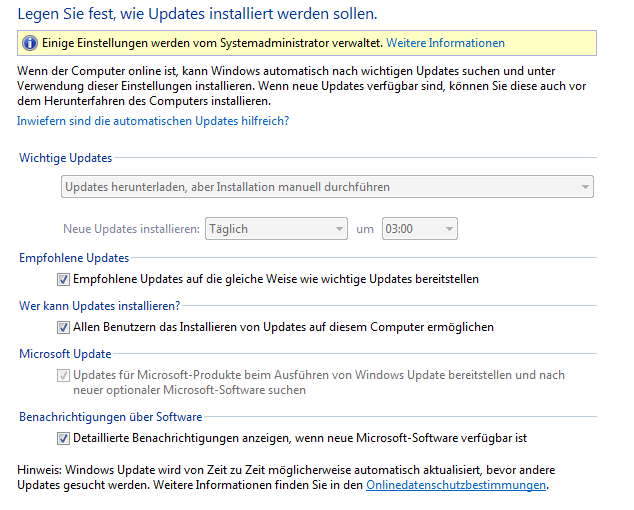
Task: Expand the Wichtige Updates combo box
Action: (327, 186)
